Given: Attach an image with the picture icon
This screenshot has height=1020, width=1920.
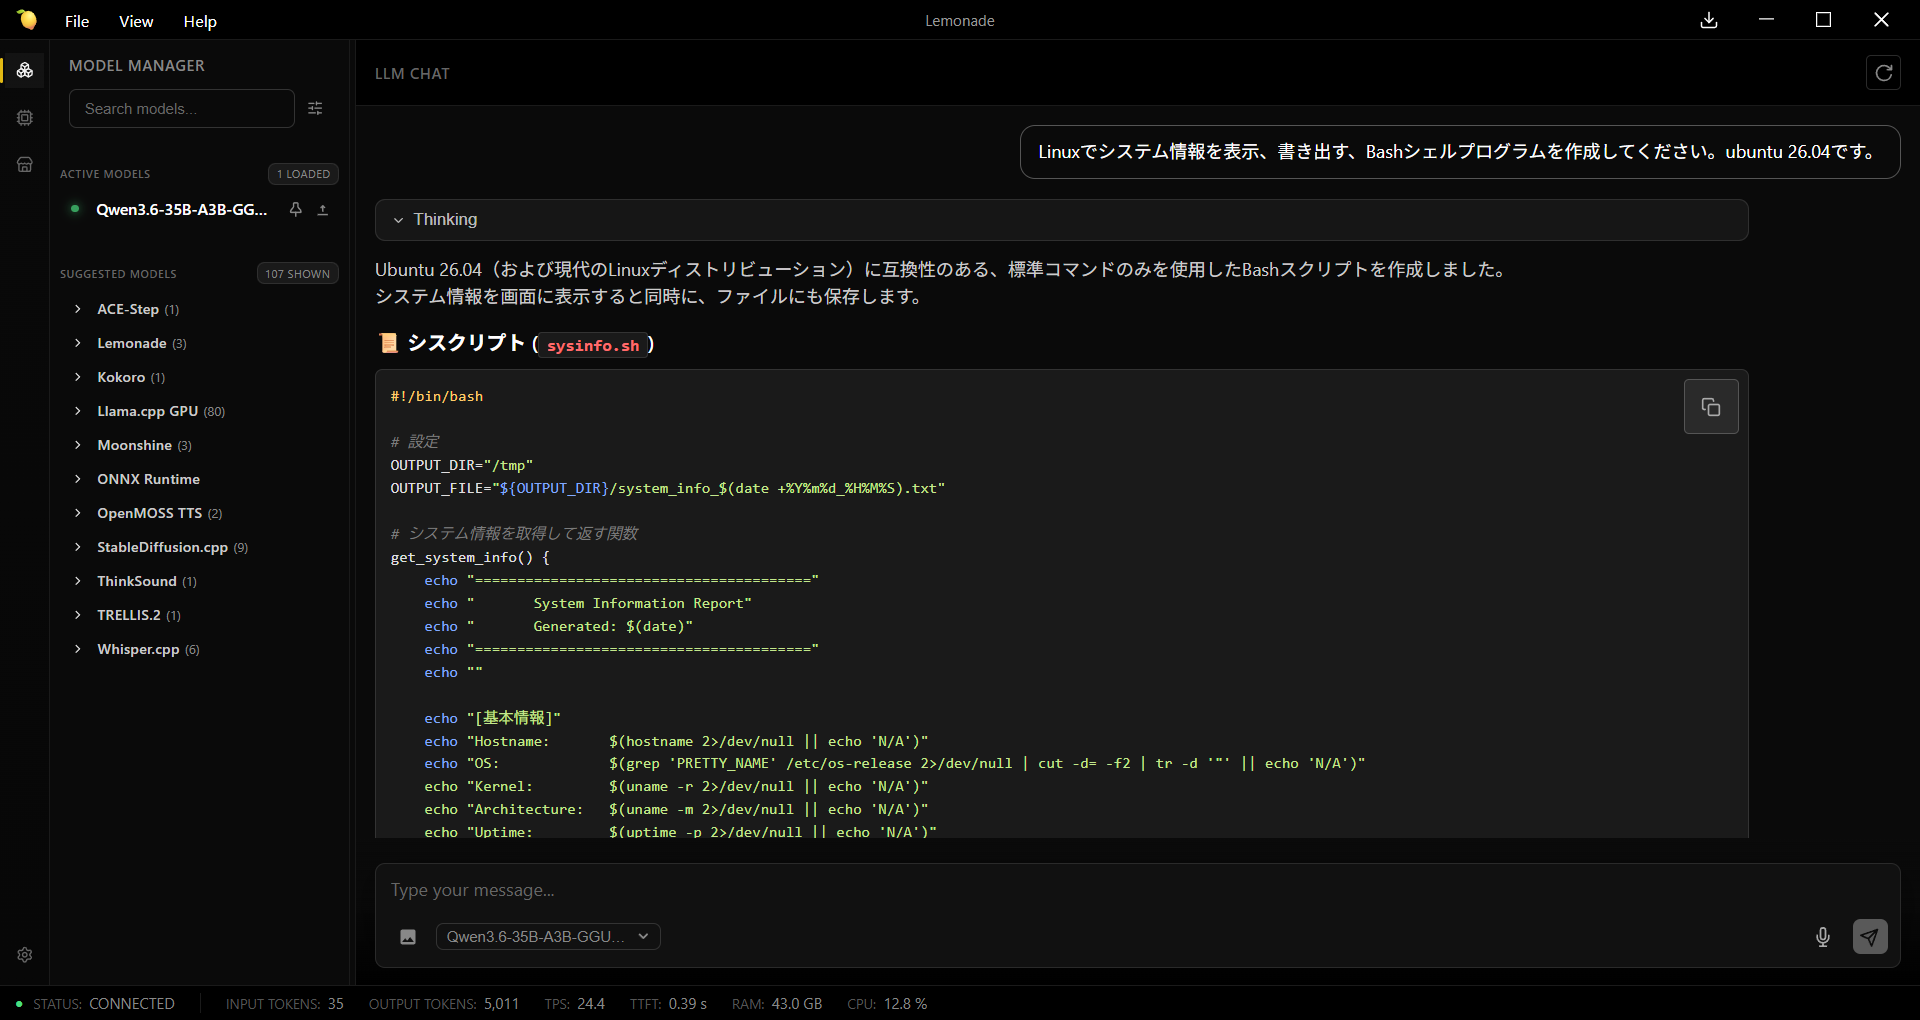Looking at the screenshot, I should pos(408,937).
